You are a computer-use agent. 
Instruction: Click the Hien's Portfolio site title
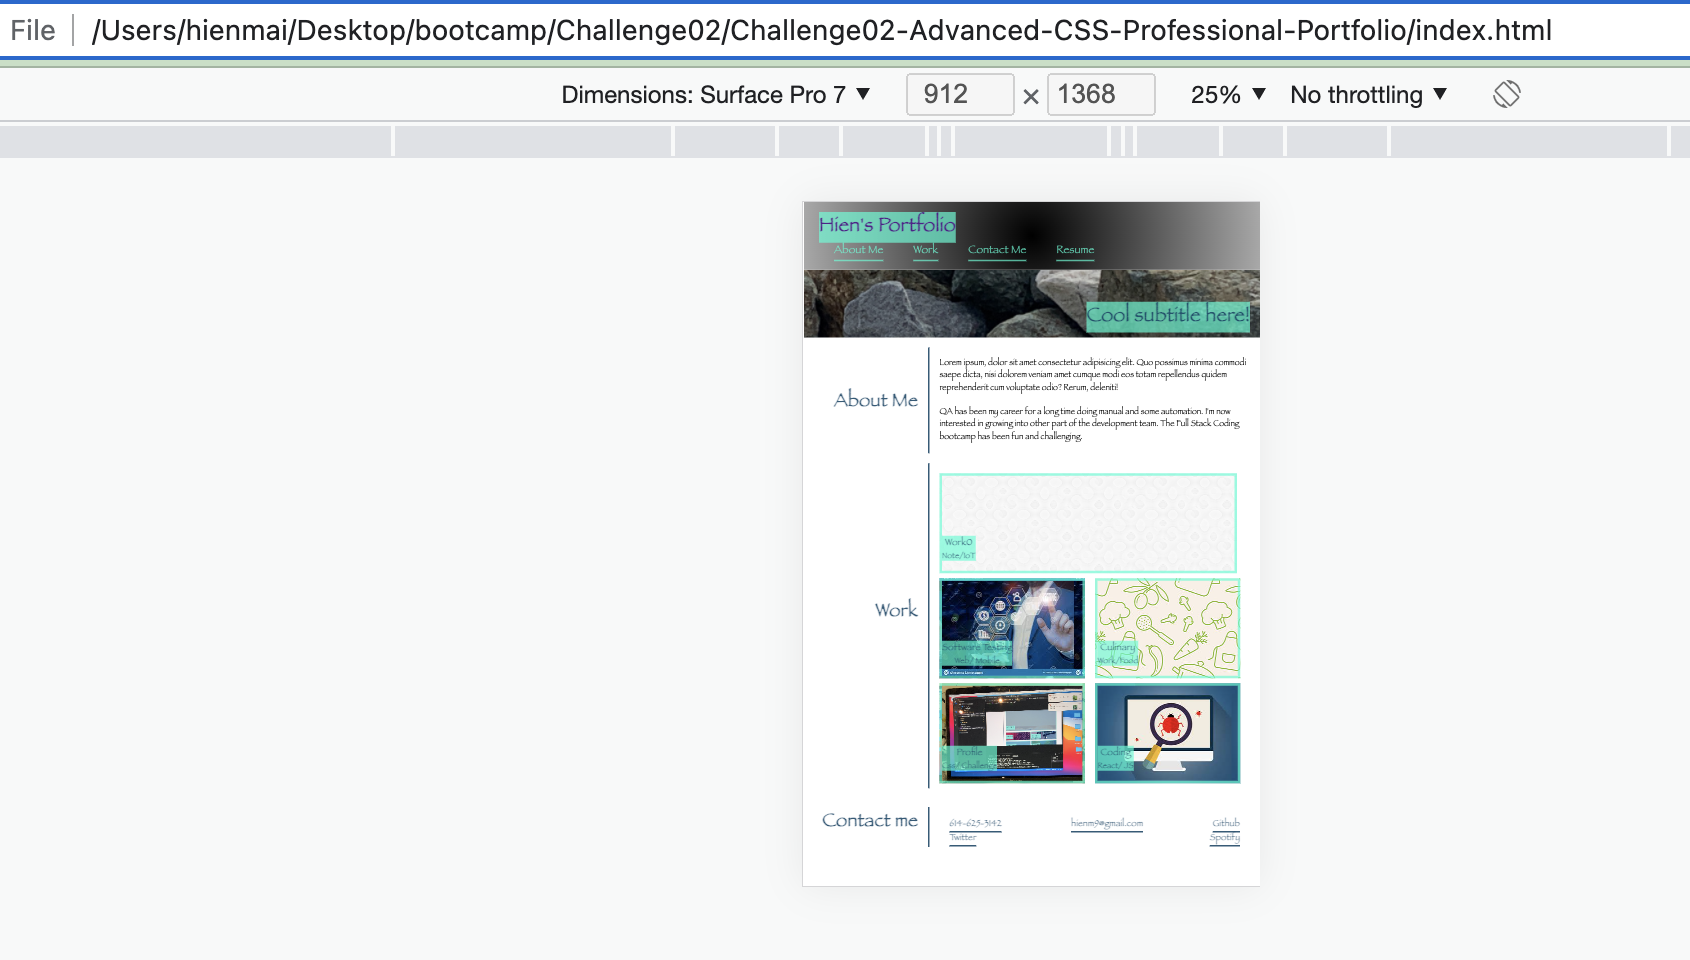886,227
